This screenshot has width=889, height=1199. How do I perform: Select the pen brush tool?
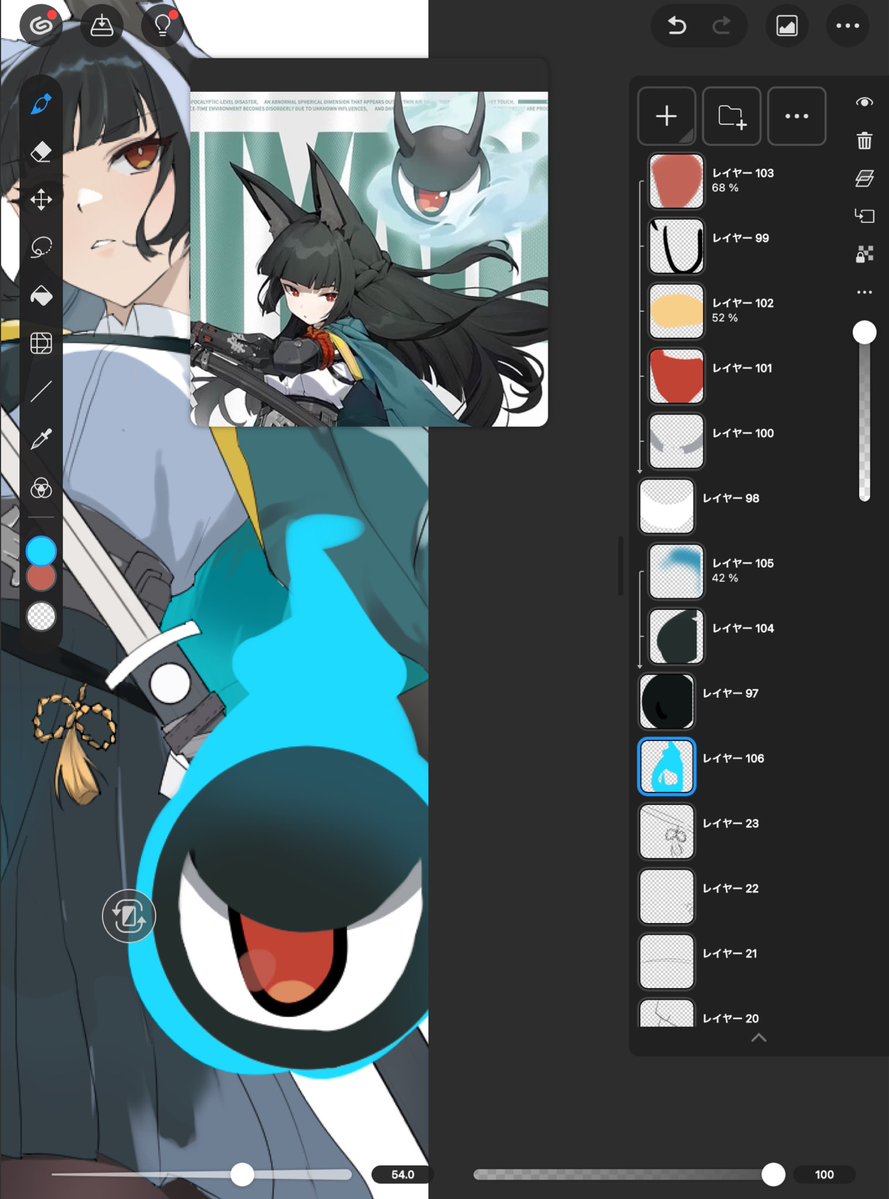[41, 104]
